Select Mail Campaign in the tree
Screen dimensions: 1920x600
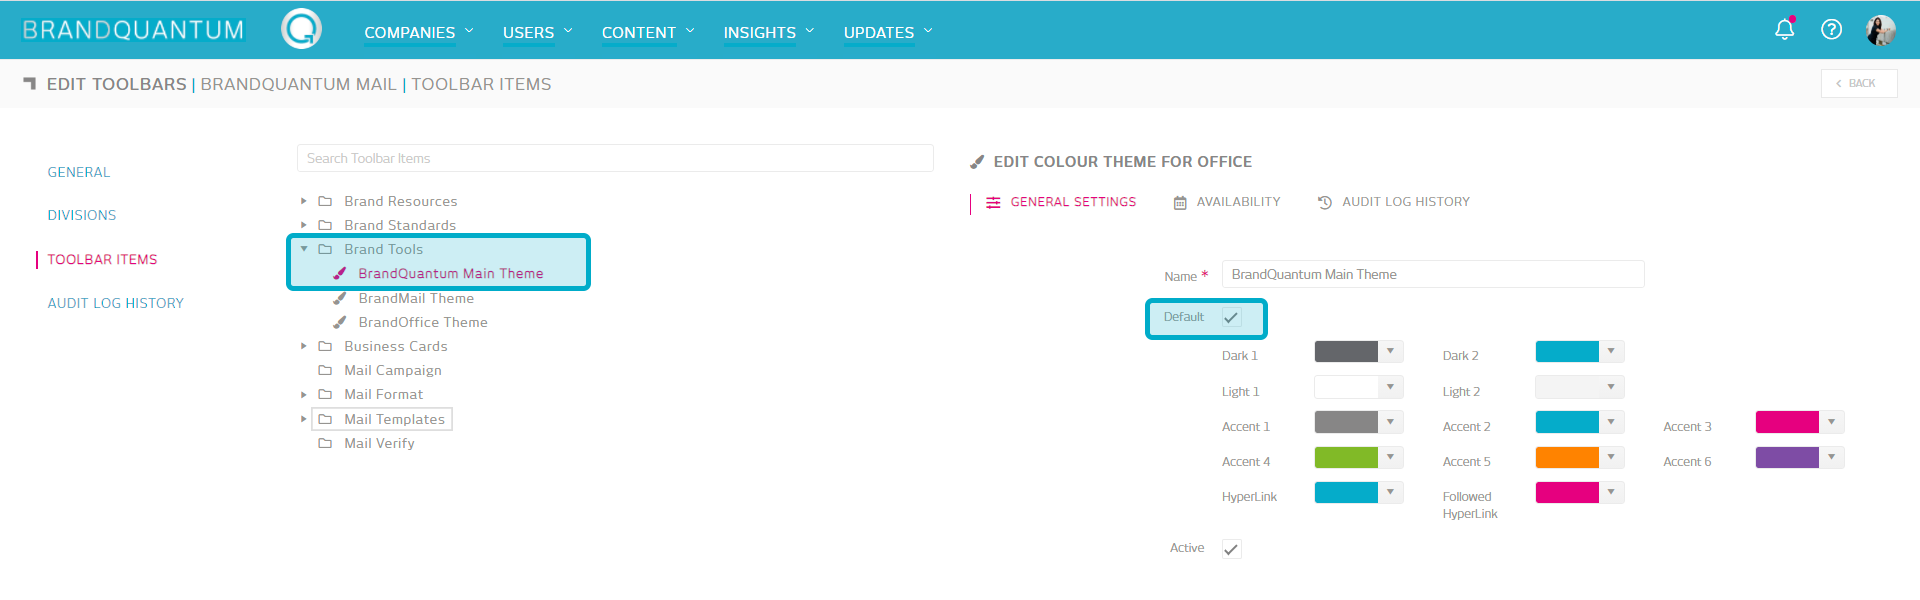[x=393, y=370]
